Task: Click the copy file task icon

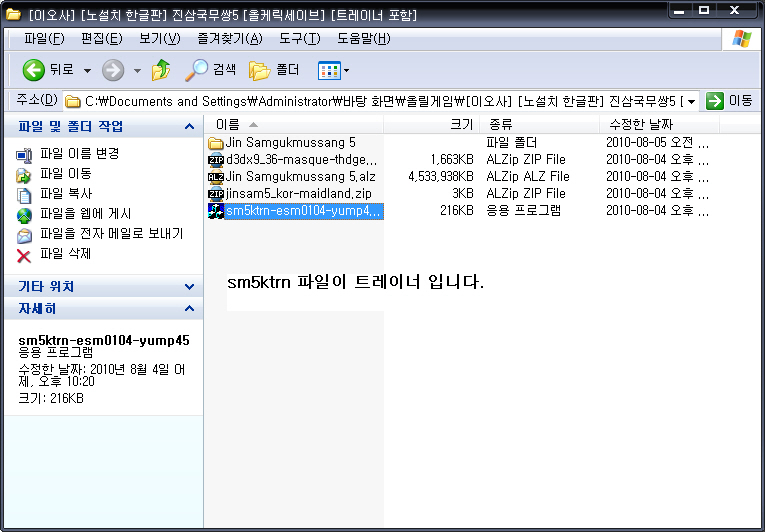Action: point(24,195)
